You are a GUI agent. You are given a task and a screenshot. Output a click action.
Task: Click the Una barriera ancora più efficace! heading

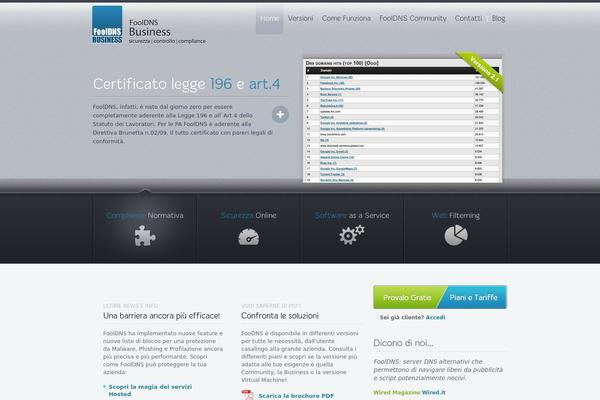[x=161, y=316]
